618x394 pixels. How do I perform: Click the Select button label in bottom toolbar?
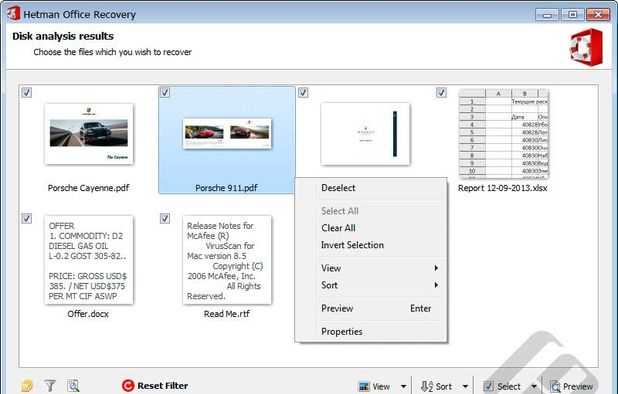pos(508,387)
